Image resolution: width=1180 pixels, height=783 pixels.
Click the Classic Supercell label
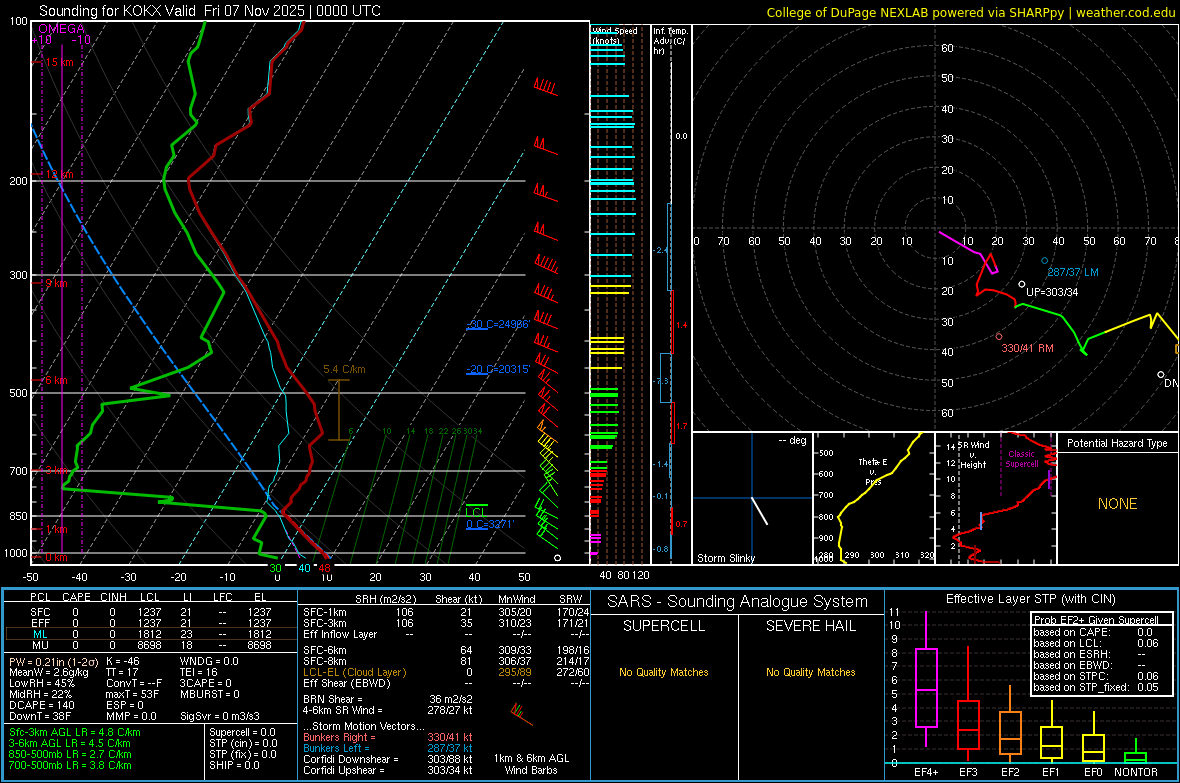click(1022, 459)
